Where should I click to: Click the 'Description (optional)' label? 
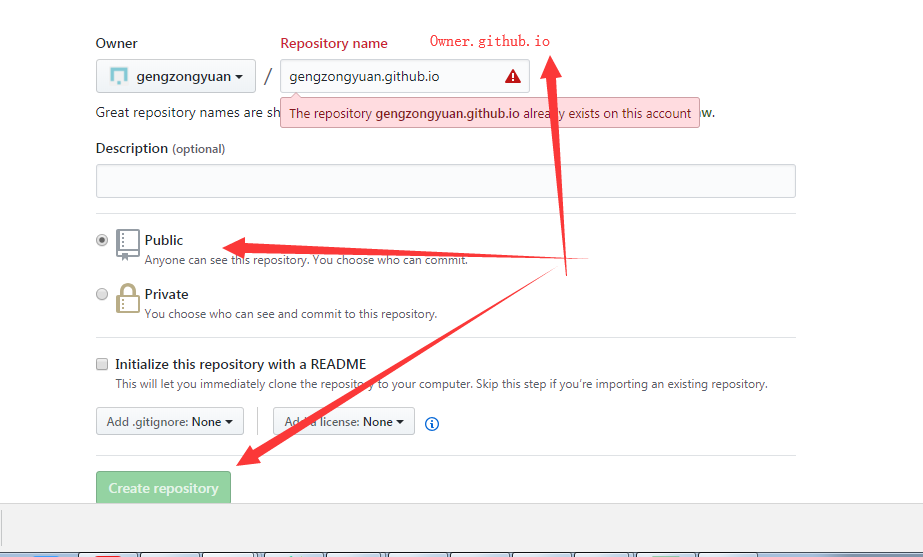(160, 148)
